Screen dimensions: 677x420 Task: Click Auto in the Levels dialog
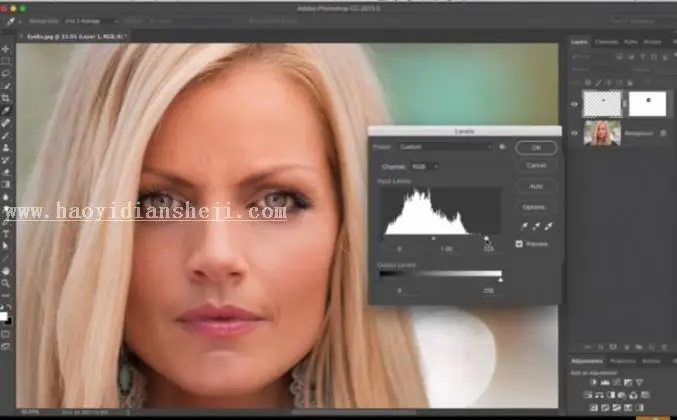536,186
